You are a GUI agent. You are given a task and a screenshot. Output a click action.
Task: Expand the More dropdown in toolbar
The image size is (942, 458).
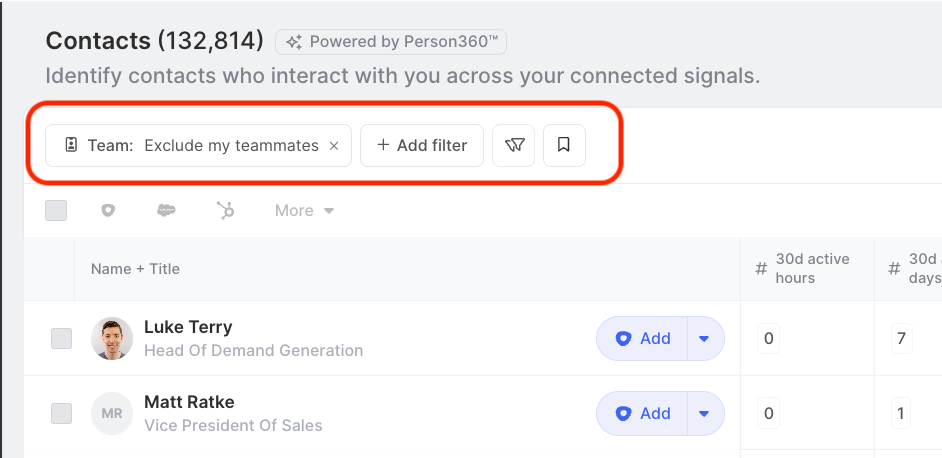click(x=305, y=210)
